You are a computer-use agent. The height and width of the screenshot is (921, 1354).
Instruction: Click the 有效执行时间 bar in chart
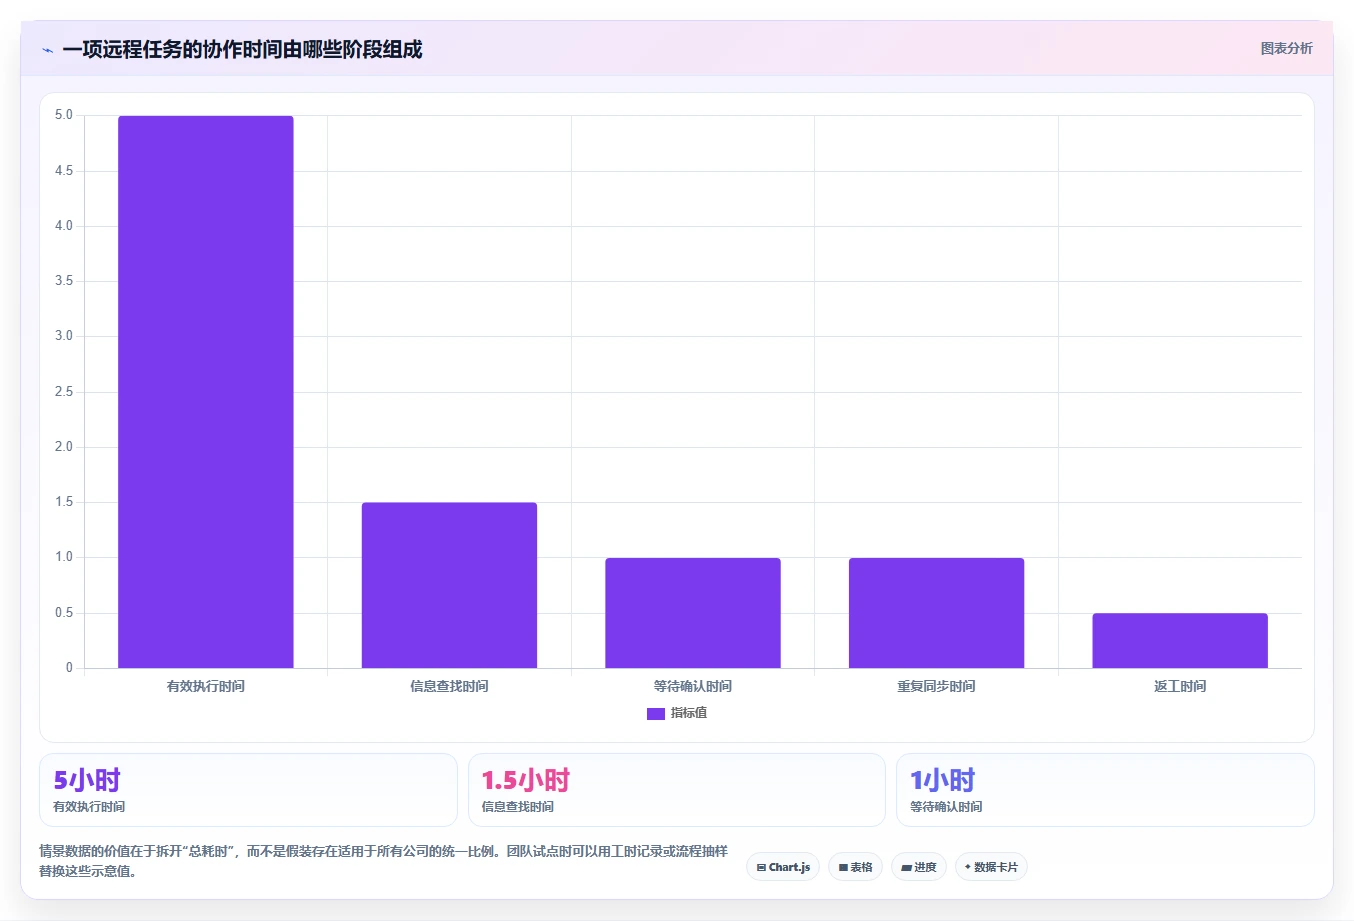[206, 392]
